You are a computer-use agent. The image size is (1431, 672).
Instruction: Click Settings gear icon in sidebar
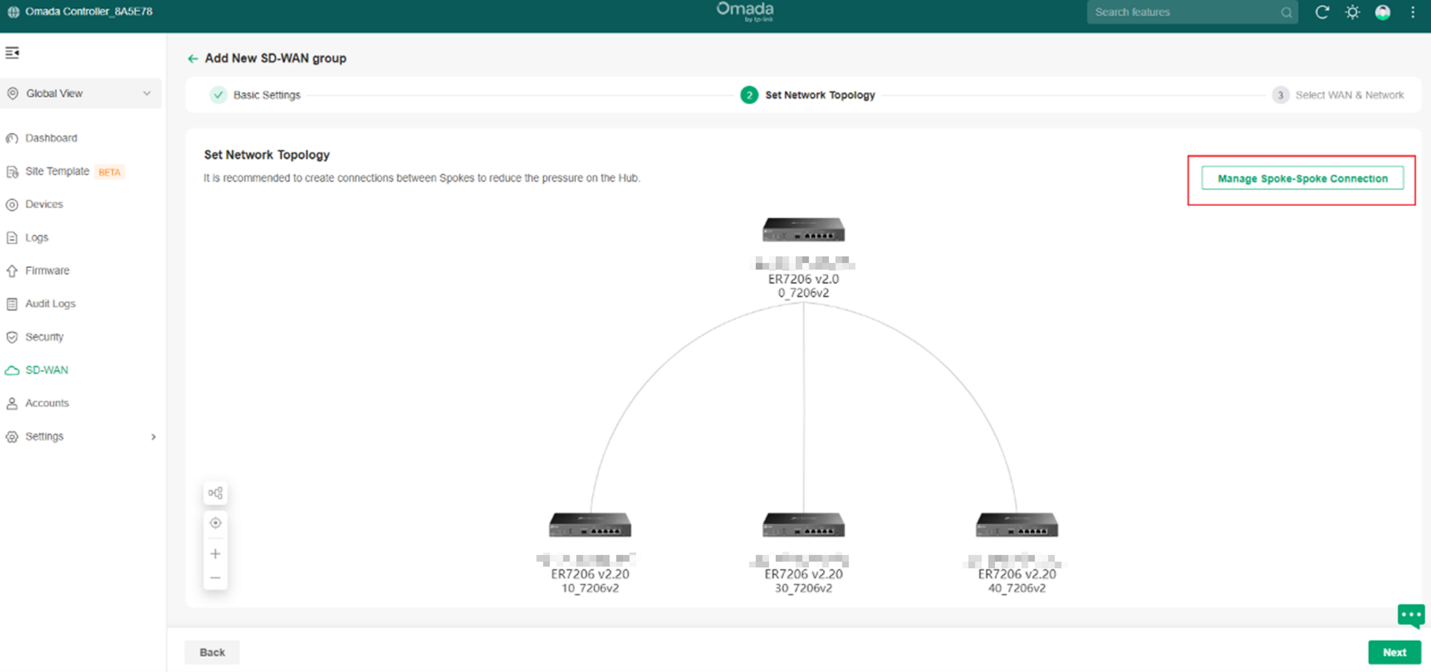point(12,437)
